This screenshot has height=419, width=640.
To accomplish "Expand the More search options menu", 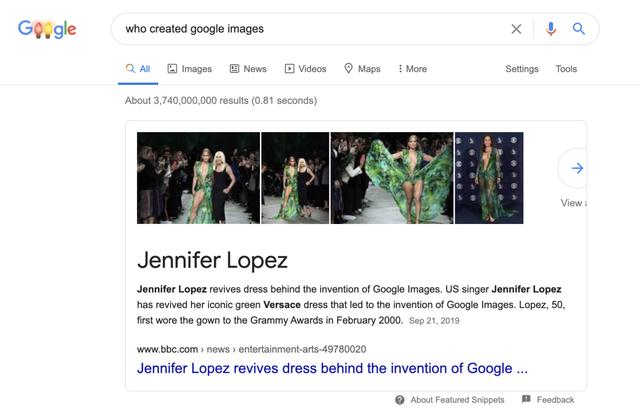I will [x=413, y=69].
